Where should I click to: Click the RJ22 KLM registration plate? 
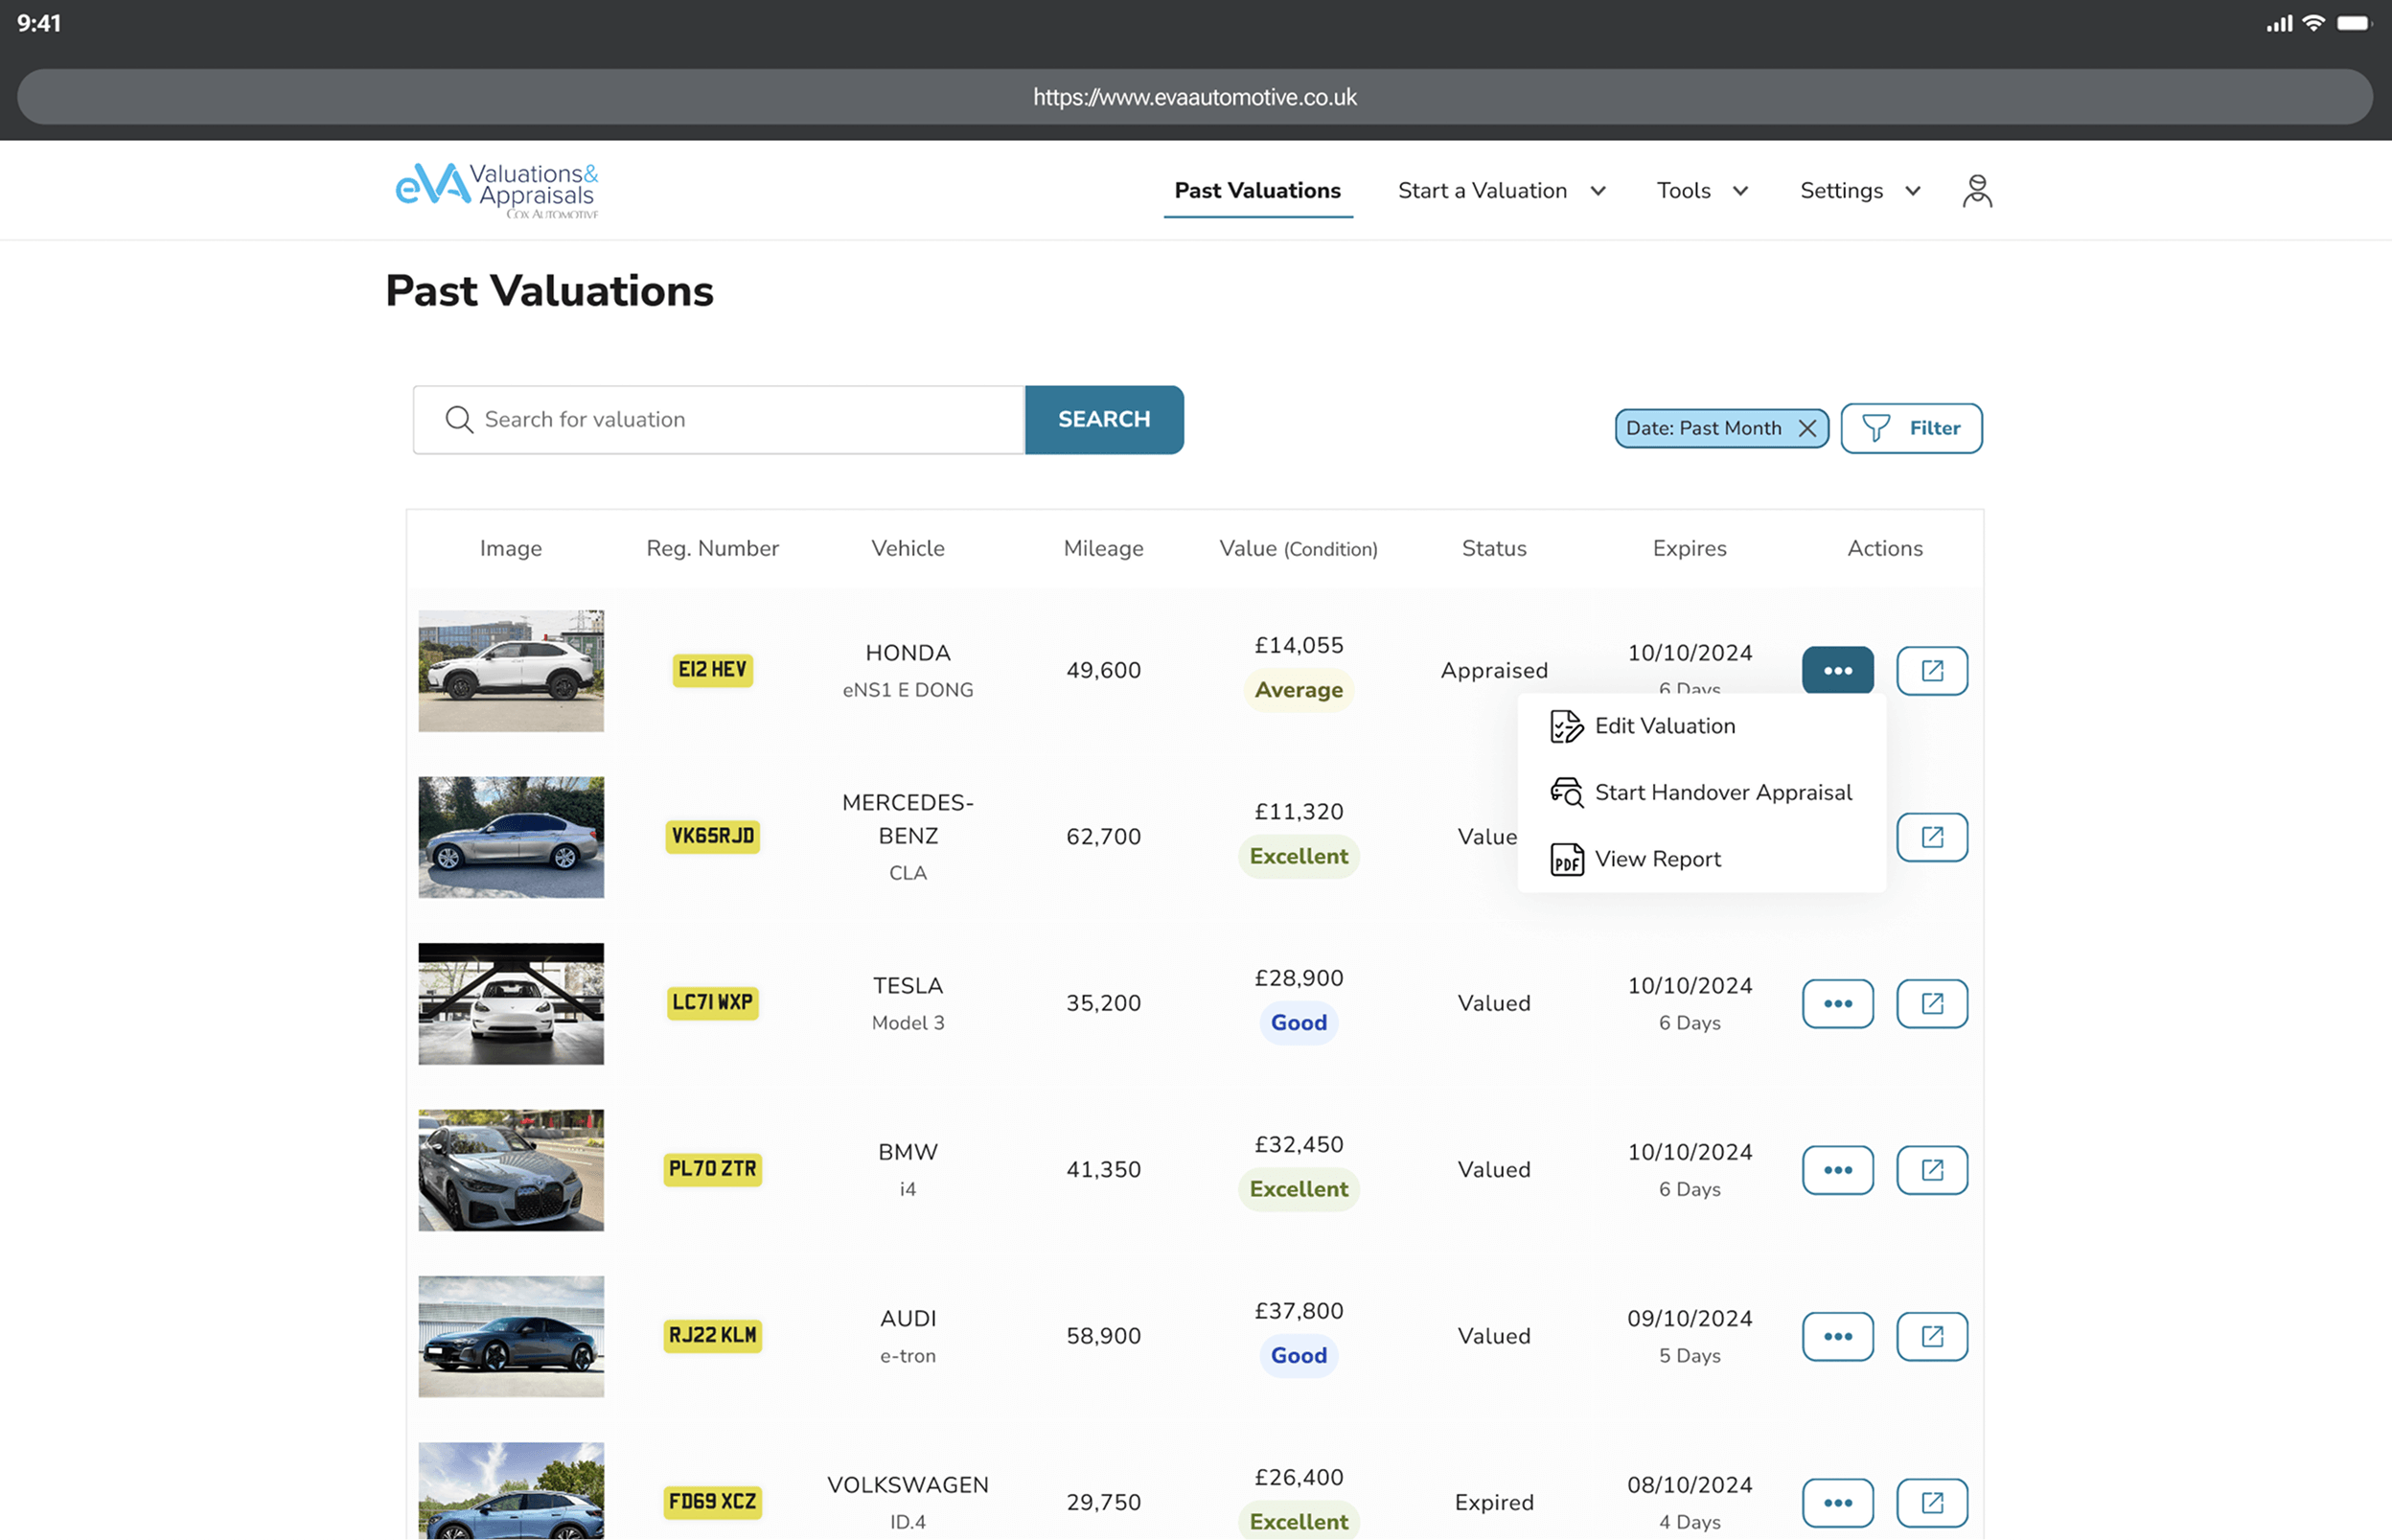pyautogui.click(x=712, y=1335)
